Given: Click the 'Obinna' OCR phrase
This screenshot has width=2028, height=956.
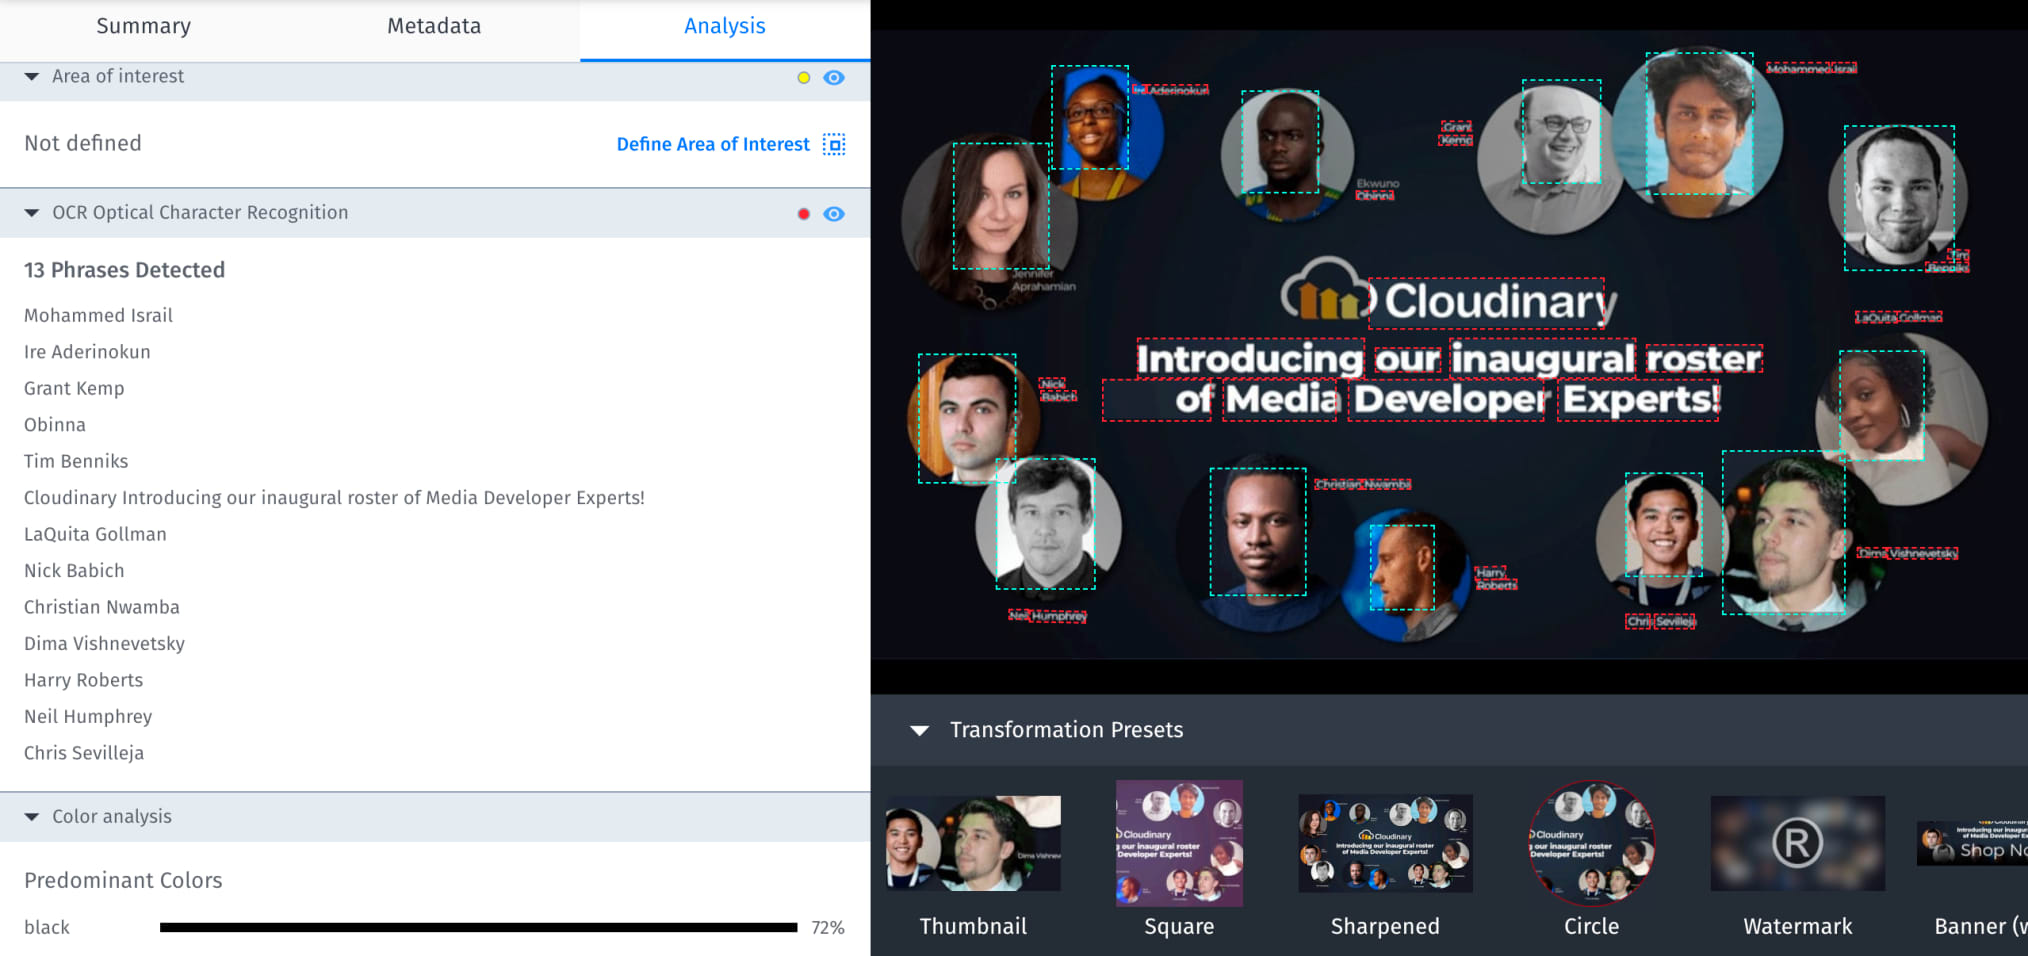Looking at the screenshot, I should click(55, 425).
